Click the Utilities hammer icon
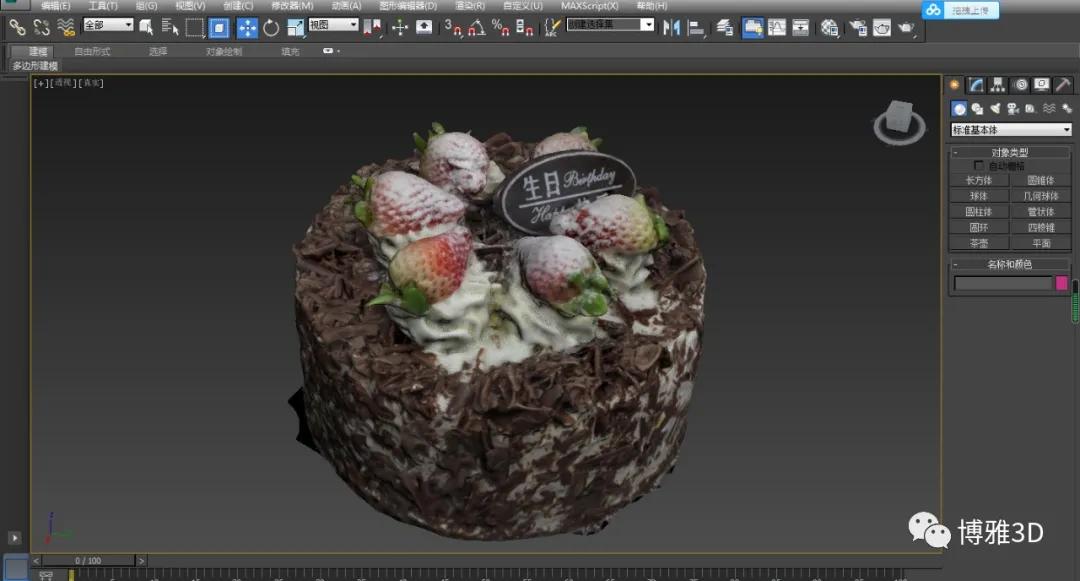This screenshot has width=1080, height=581. 1063,85
